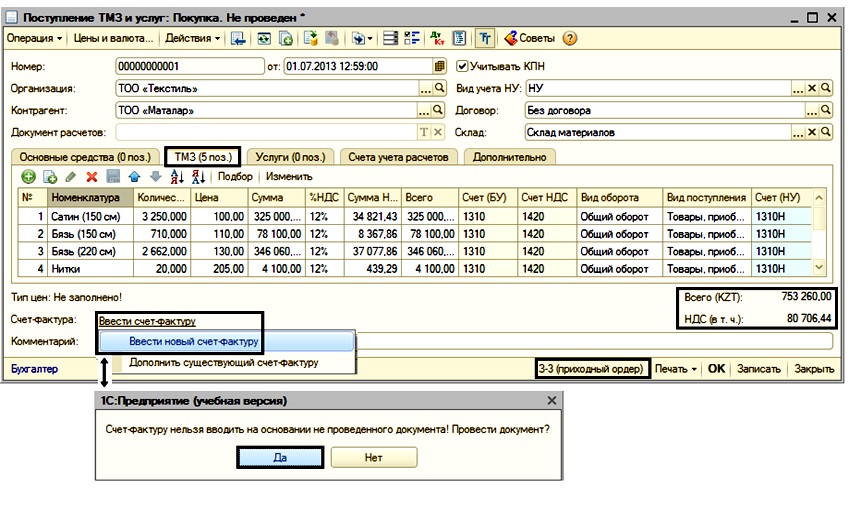Move row up with blue arrow
Image resolution: width=849 pixels, height=510 pixels.
pyautogui.click(x=134, y=177)
